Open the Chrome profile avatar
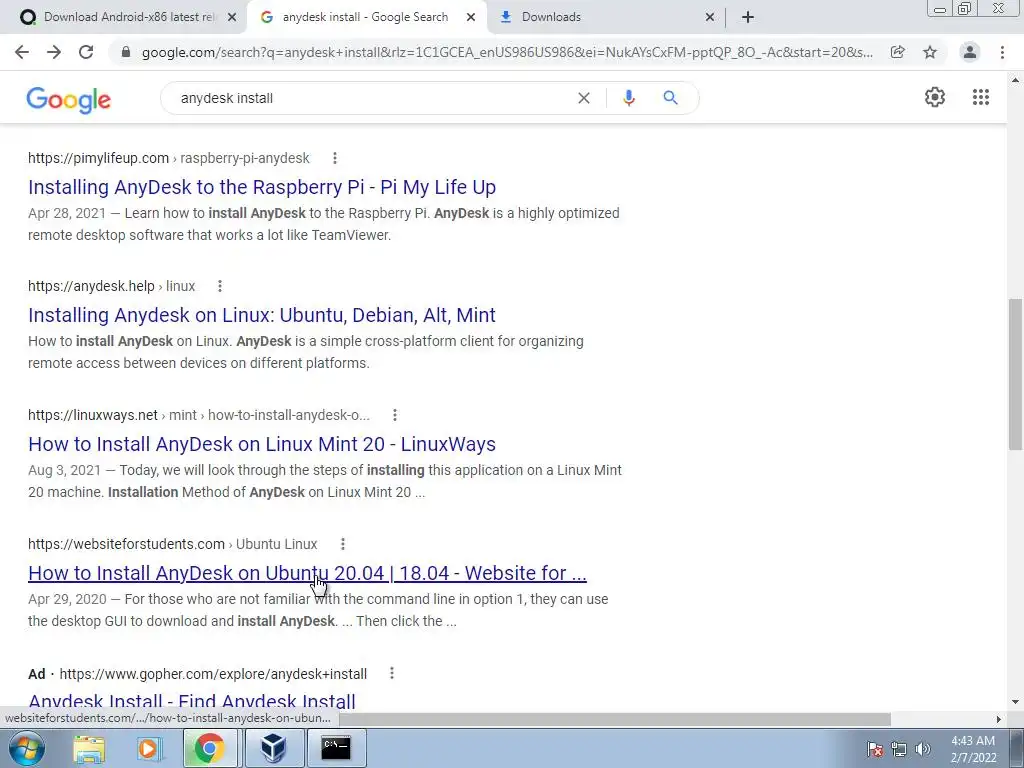This screenshot has height=768, width=1024. (970, 52)
